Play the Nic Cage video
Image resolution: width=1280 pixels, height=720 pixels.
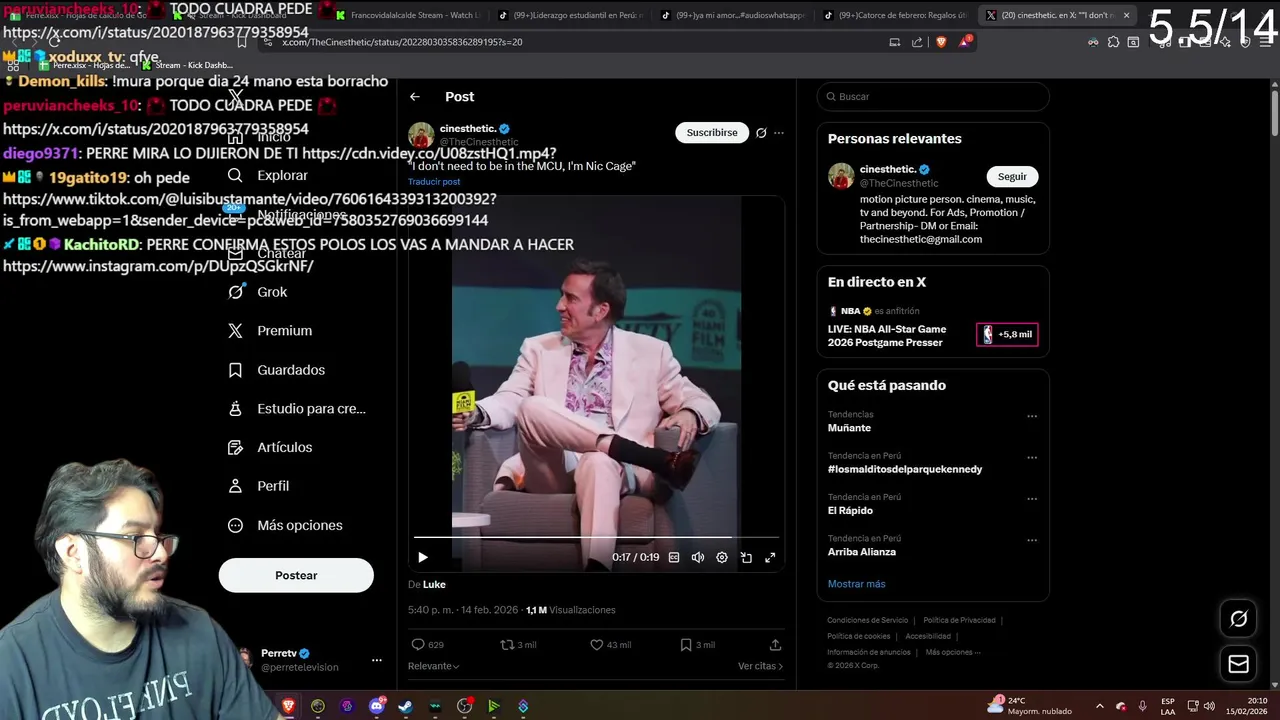422,558
